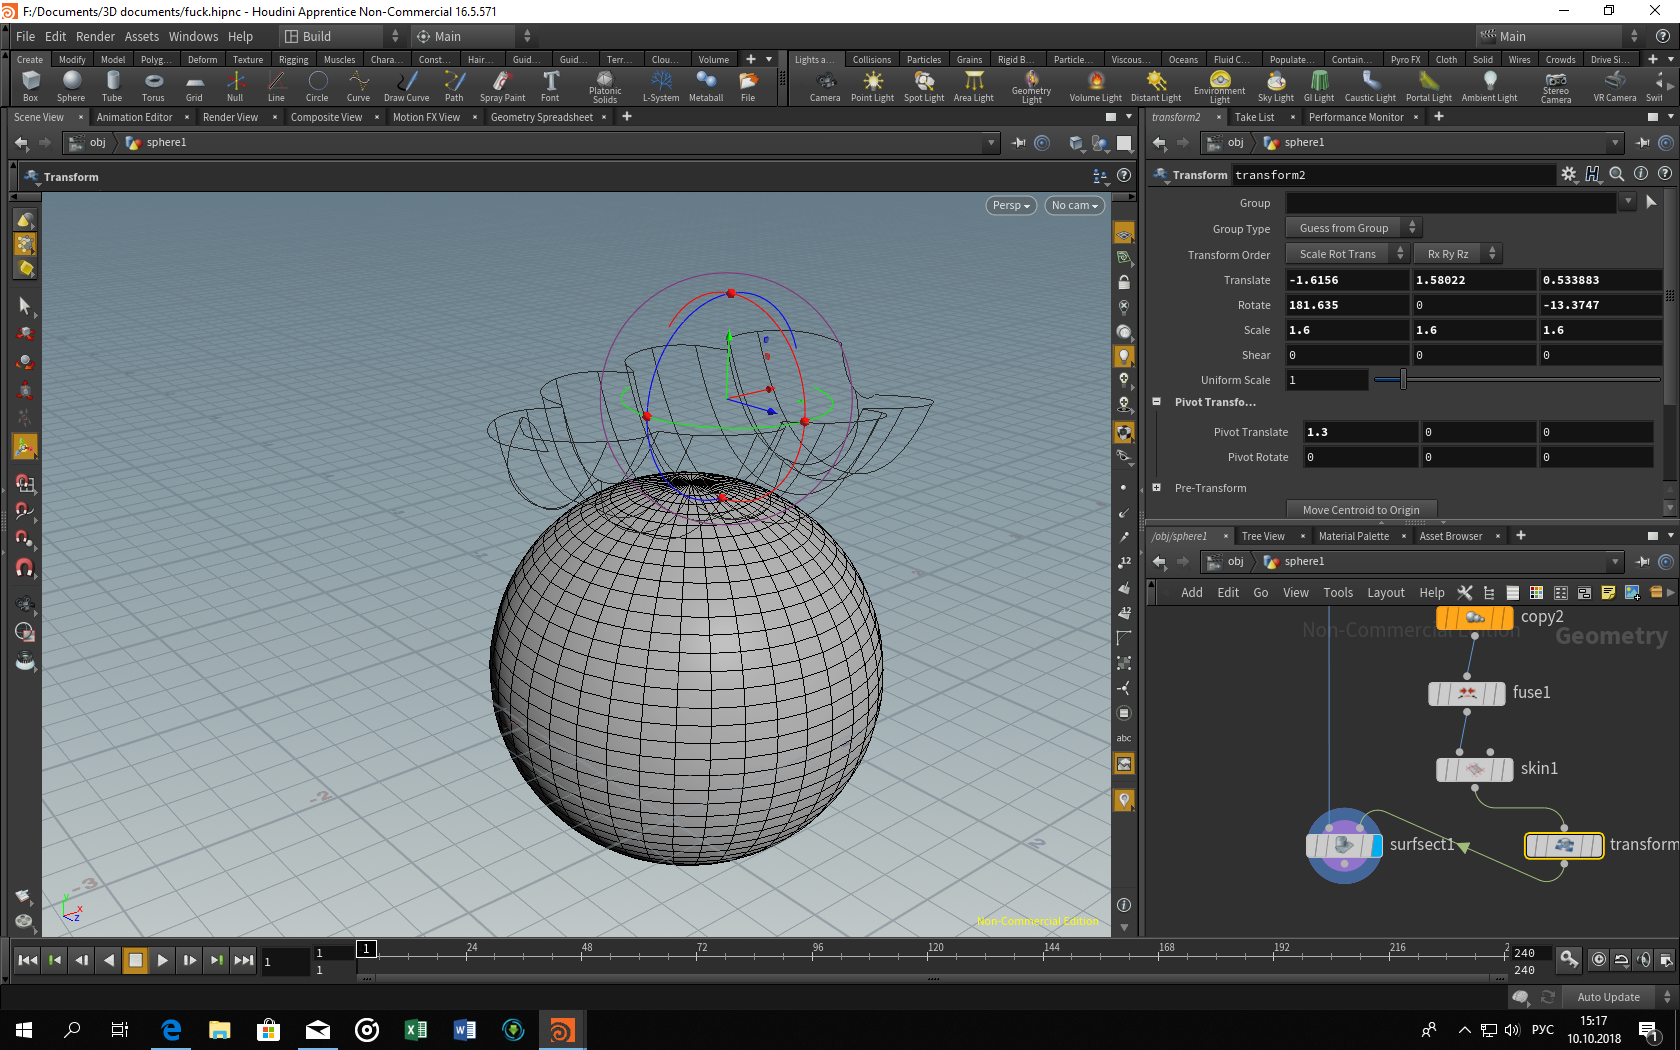Collapse the Pivot Transform section
This screenshot has height=1050, width=1680.
click(1157, 402)
